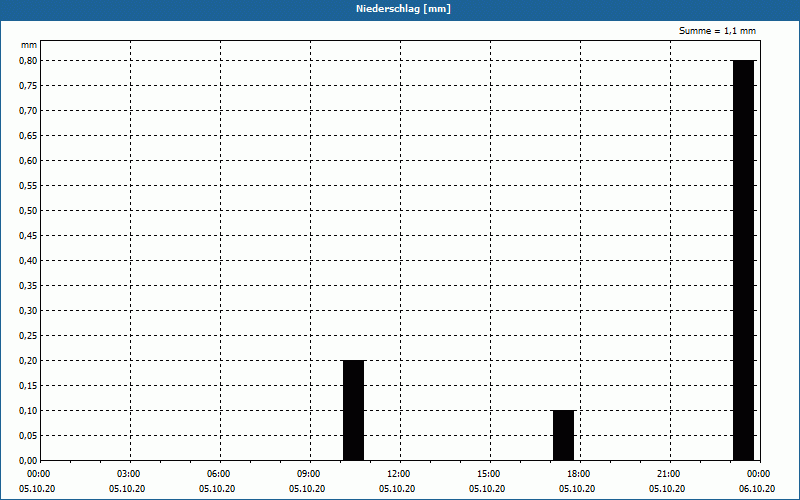Click the 0,00 y-axis value
800x500 pixels.
click(x=28, y=461)
